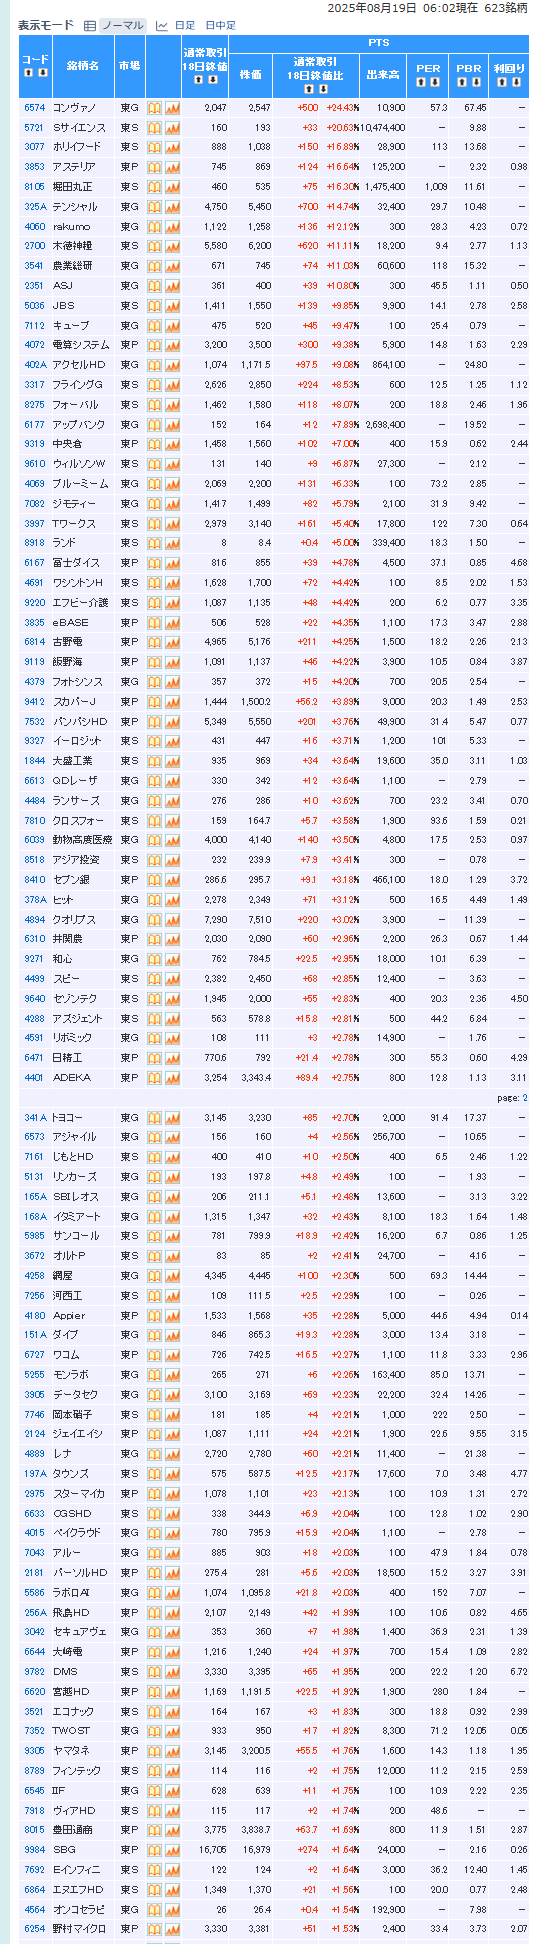Viewport: 540px width, 1944px height.
Task: Open stock code 4401 link
Action: (x=35, y=1078)
